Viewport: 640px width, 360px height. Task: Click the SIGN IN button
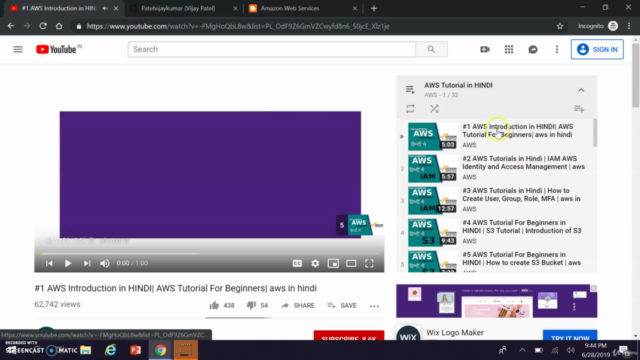click(597, 49)
